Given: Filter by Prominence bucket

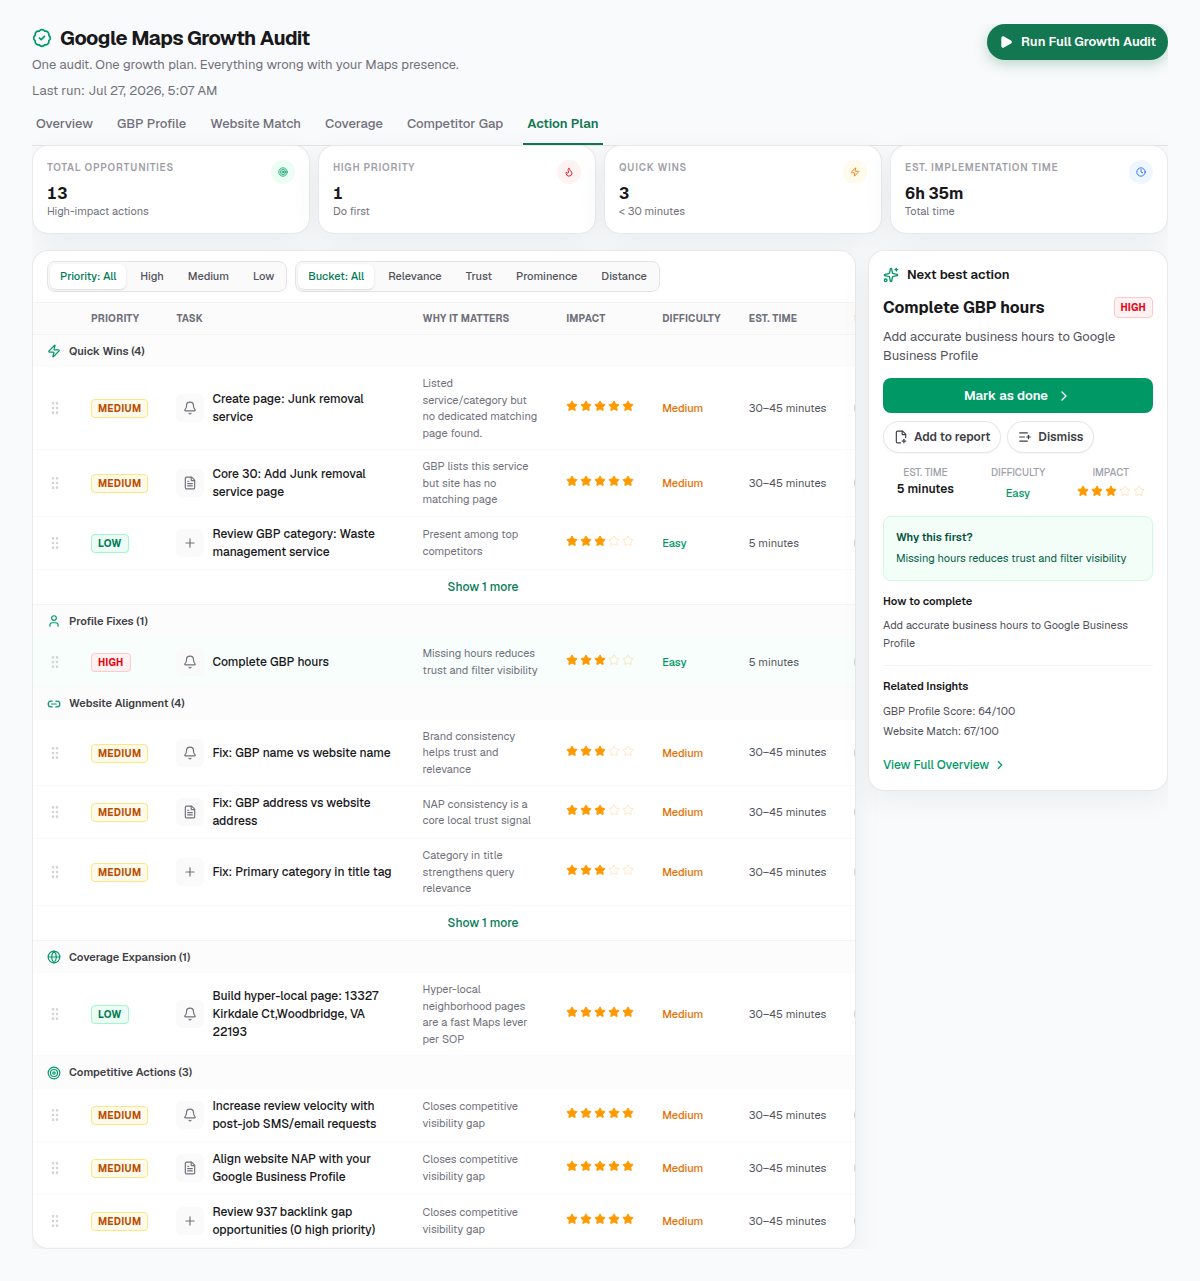Looking at the screenshot, I should point(546,276).
